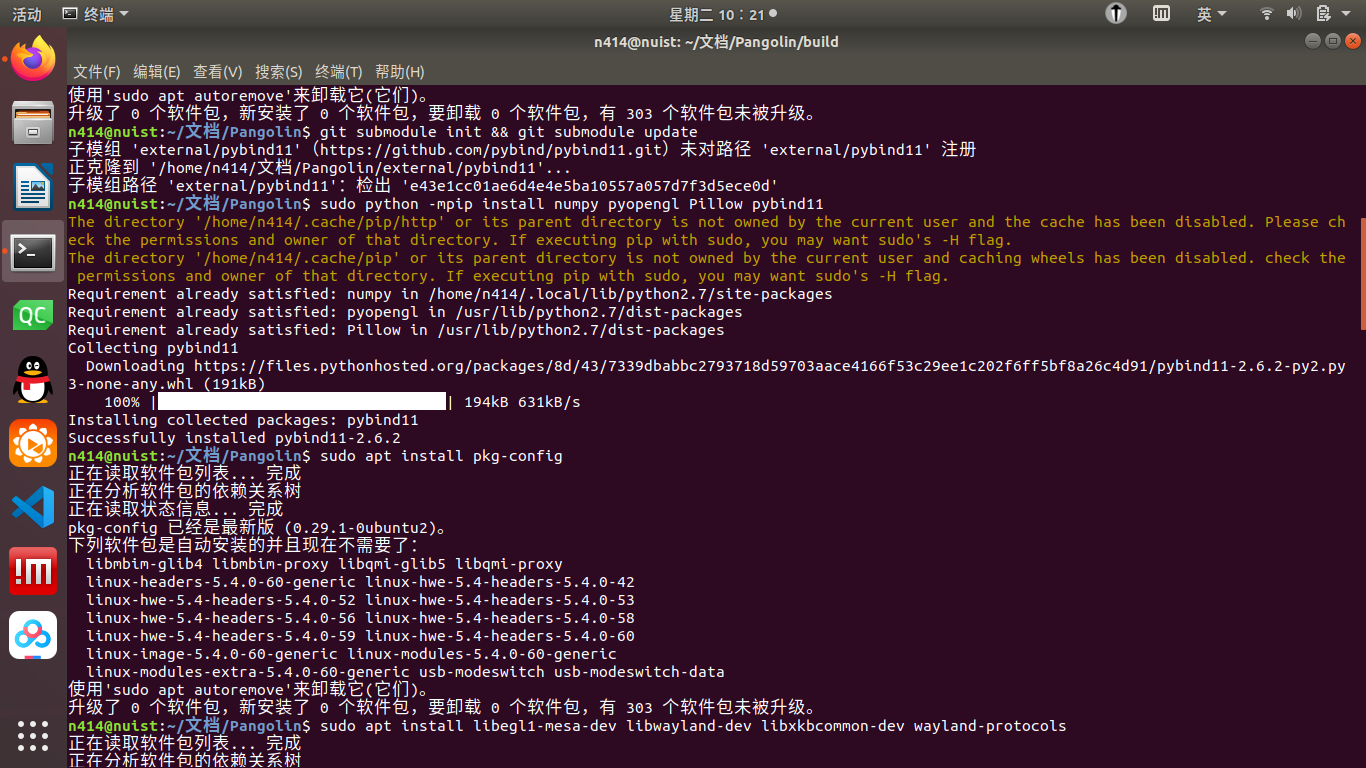1366x768 pixels.
Task: Open the green QC dock app
Action: click(33, 315)
